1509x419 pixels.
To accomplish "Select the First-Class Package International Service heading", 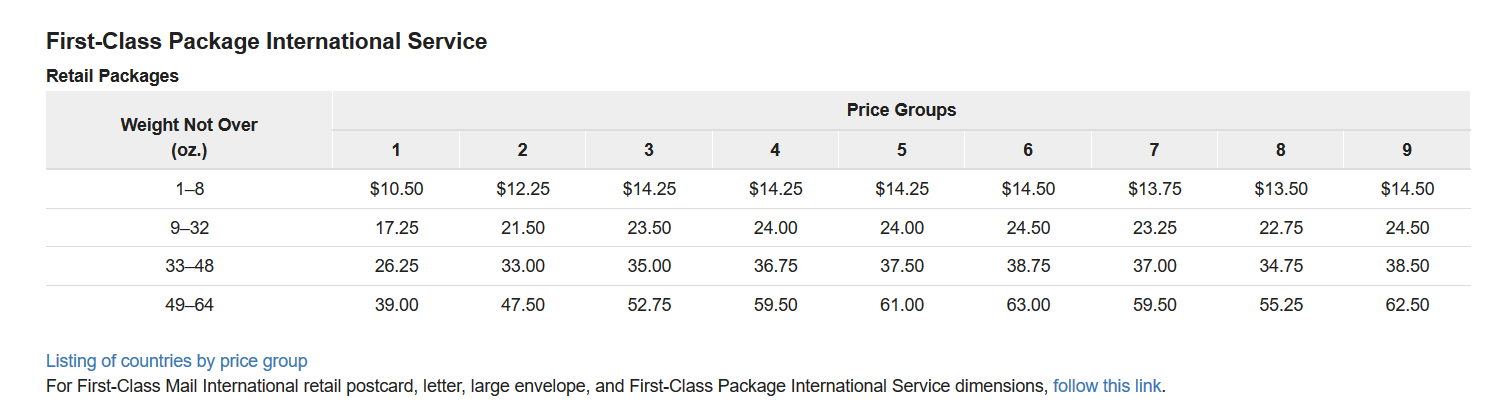I will pyautogui.click(x=267, y=42).
